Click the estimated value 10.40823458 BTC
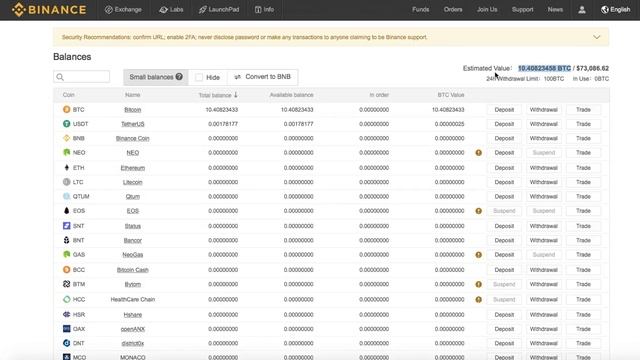The width and height of the screenshot is (640, 360). (x=544, y=68)
